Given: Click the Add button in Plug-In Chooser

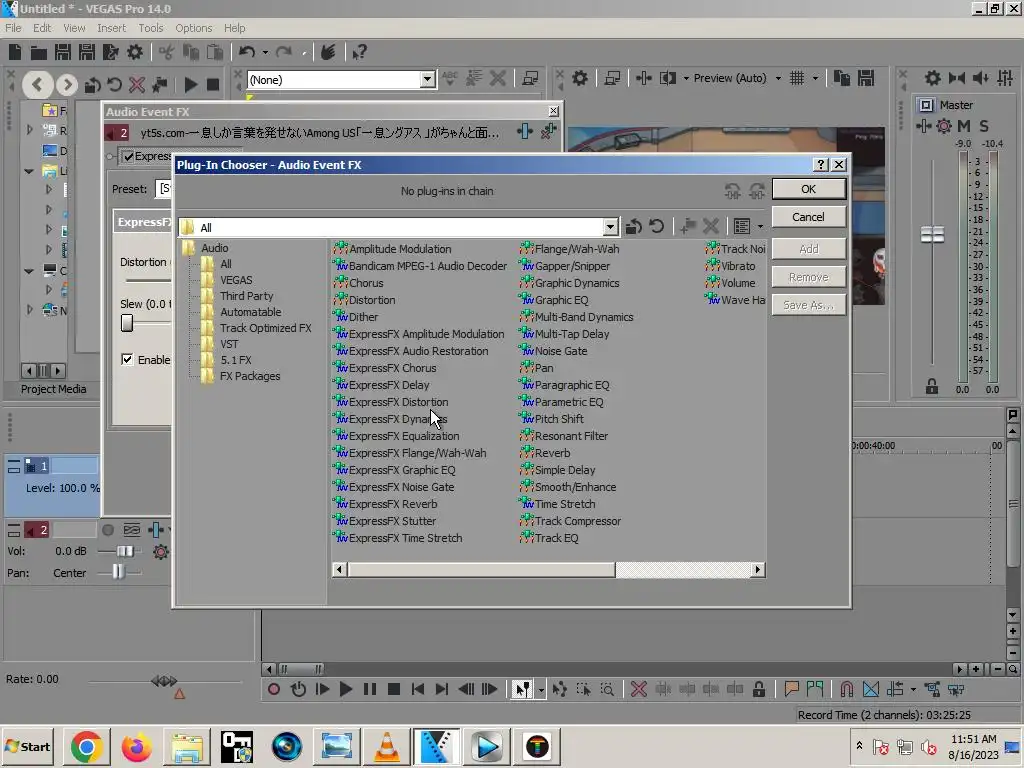Looking at the screenshot, I should pos(808,249).
